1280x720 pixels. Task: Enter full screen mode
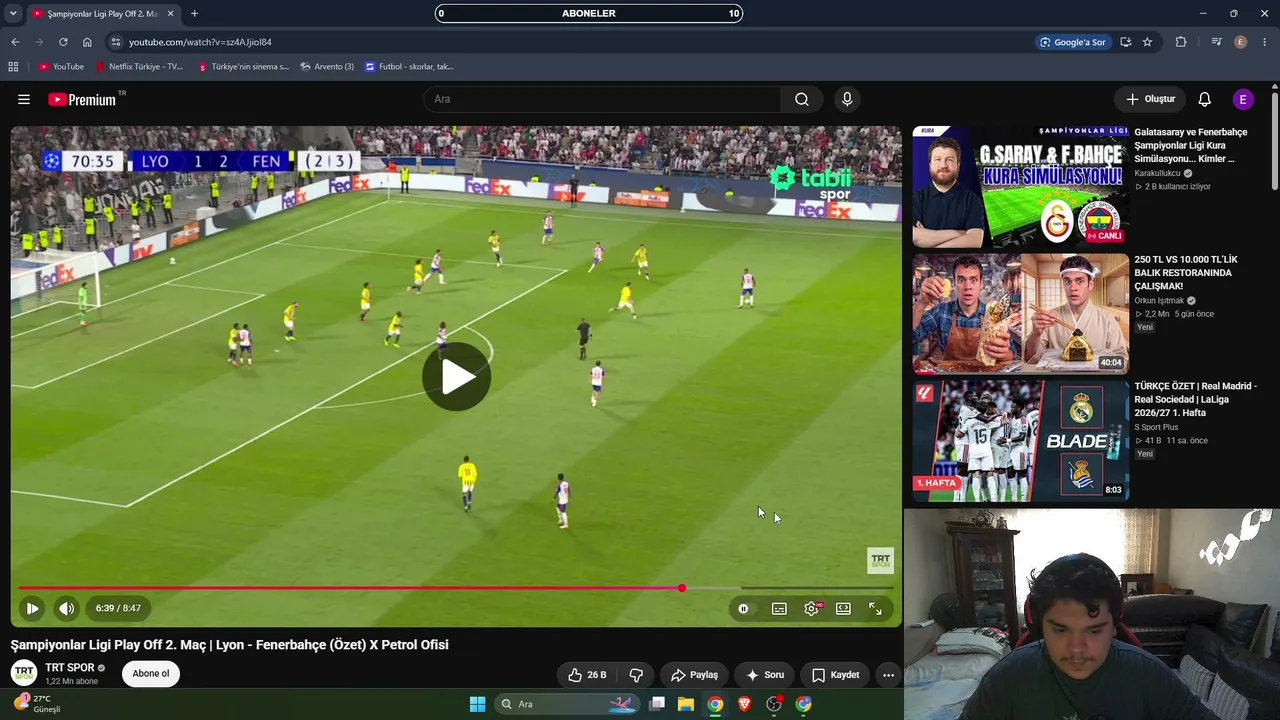tap(875, 608)
